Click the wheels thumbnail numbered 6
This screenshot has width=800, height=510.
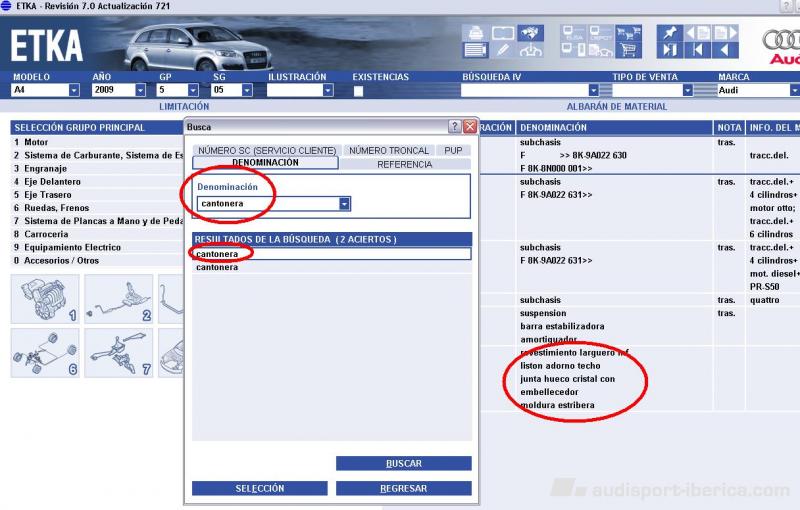(45, 353)
